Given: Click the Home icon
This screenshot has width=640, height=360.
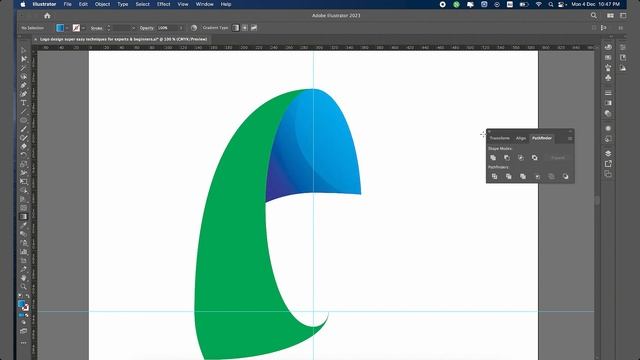Looking at the screenshot, I should (47, 16).
